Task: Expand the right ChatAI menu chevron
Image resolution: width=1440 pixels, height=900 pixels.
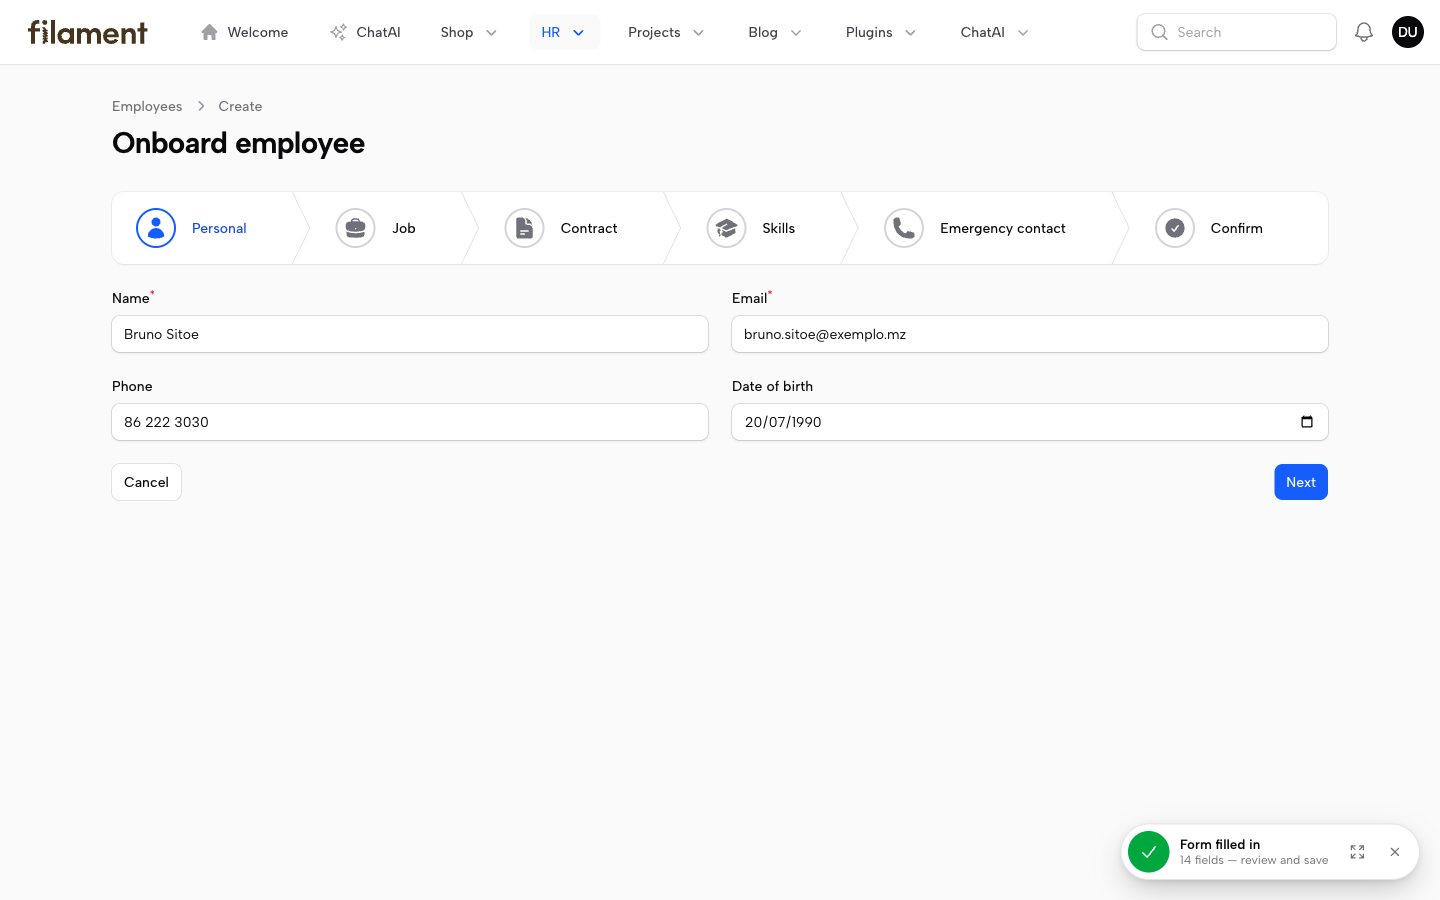Action: (1023, 32)
